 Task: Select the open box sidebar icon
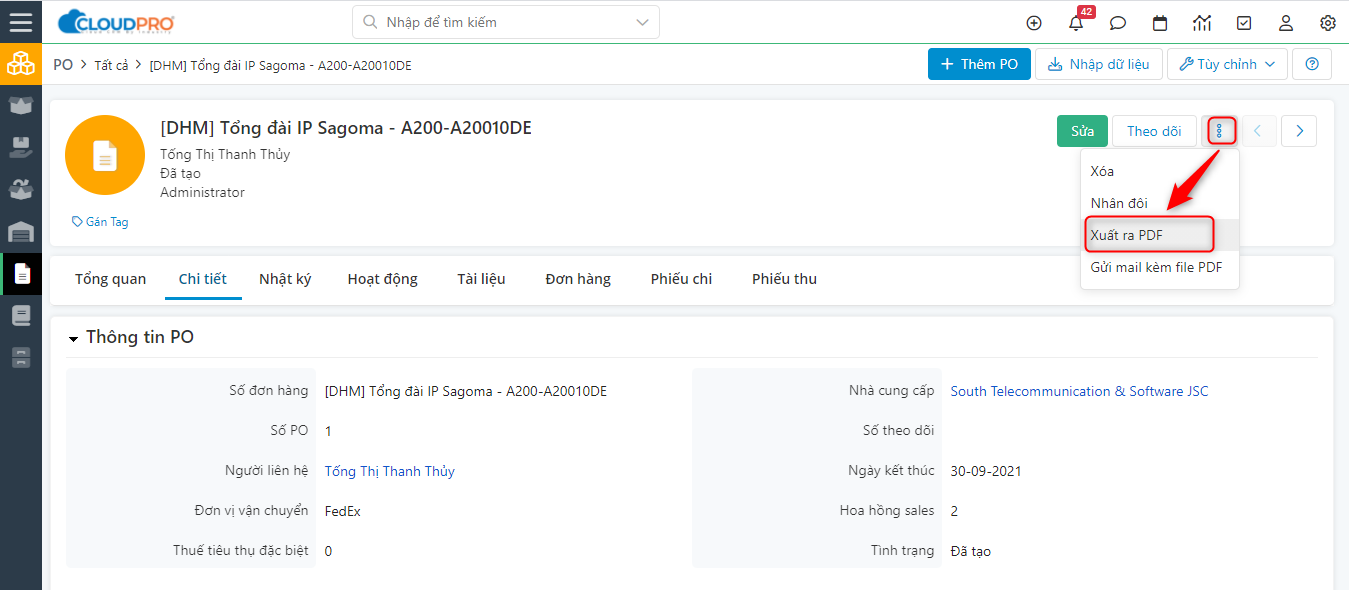coord(21,106)
